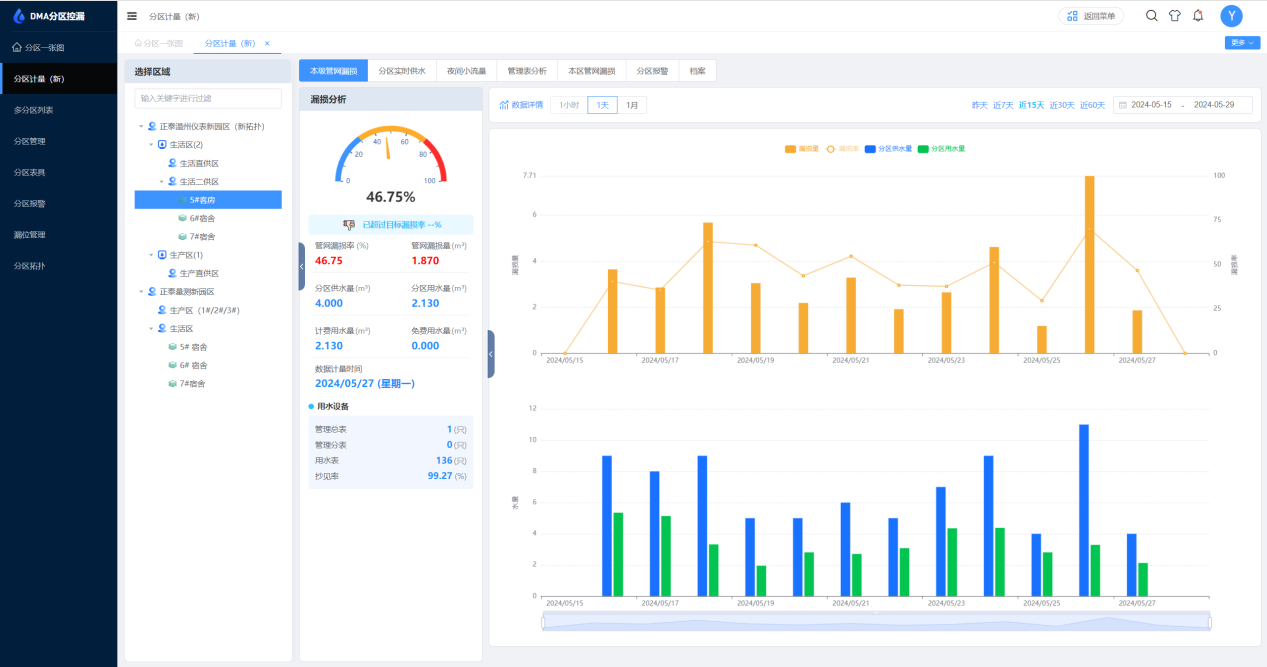Switch to the 夜间小流量 tab

[x=466, y=71]
